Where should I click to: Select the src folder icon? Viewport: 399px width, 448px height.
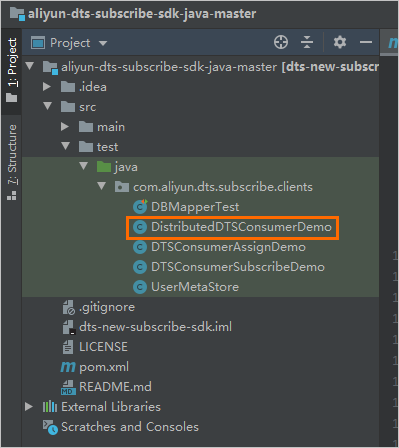click(x=68, y=107)
